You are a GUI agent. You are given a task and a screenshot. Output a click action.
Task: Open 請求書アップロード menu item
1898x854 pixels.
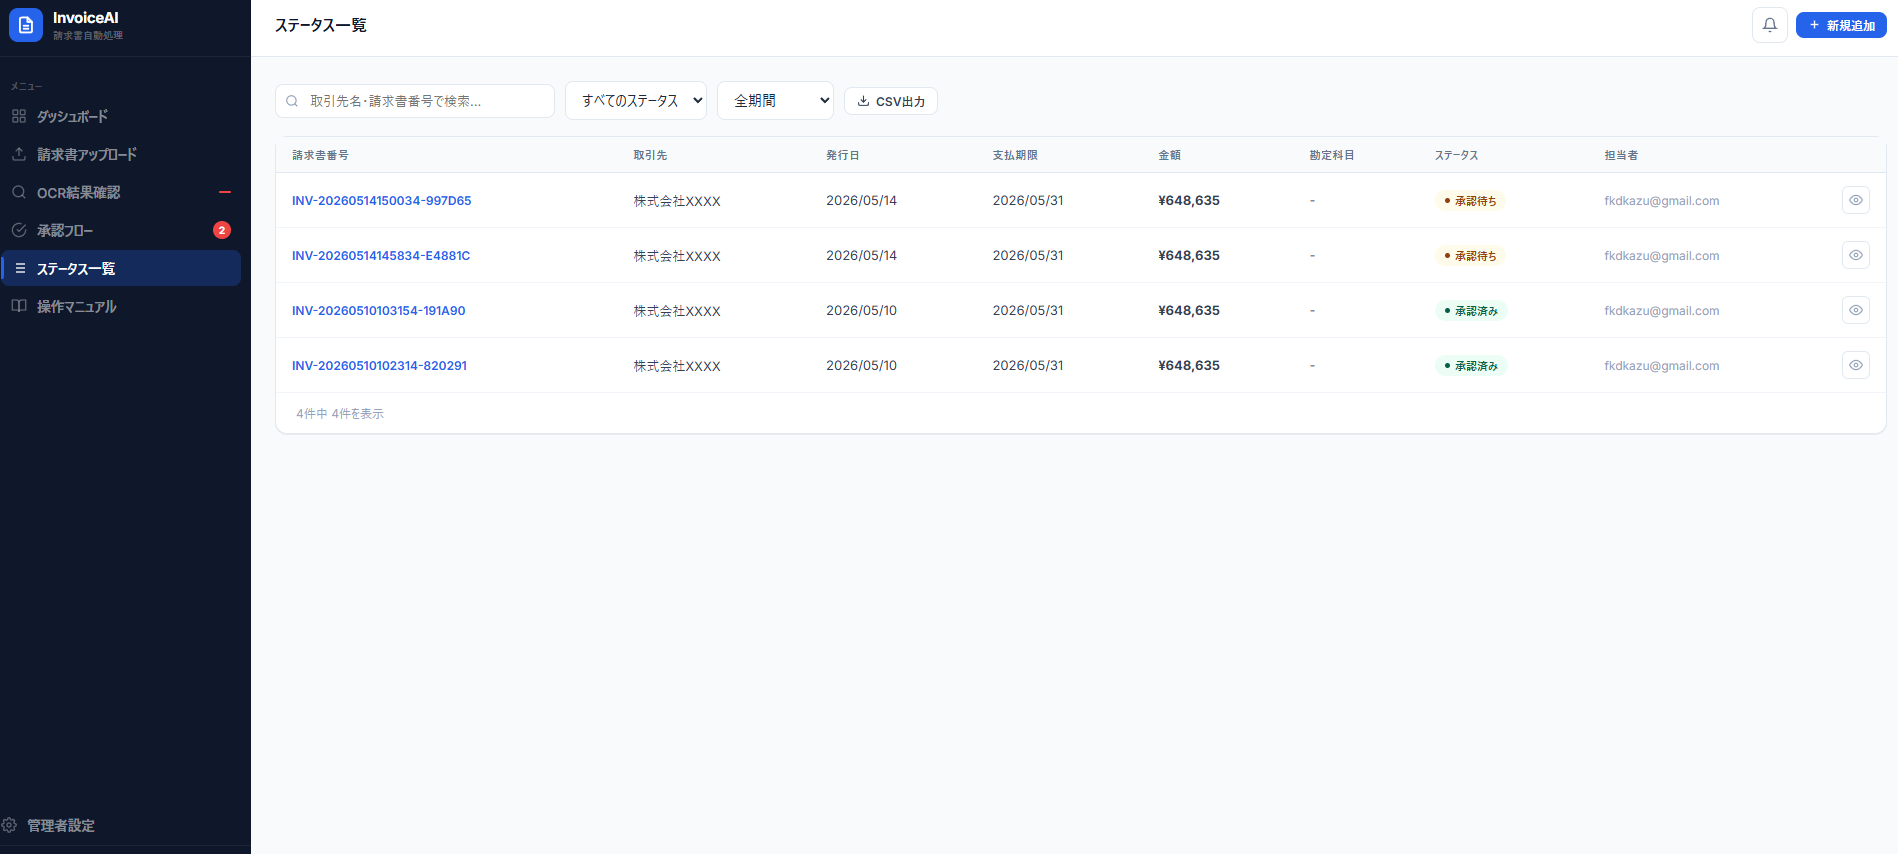tap(120, 154)
